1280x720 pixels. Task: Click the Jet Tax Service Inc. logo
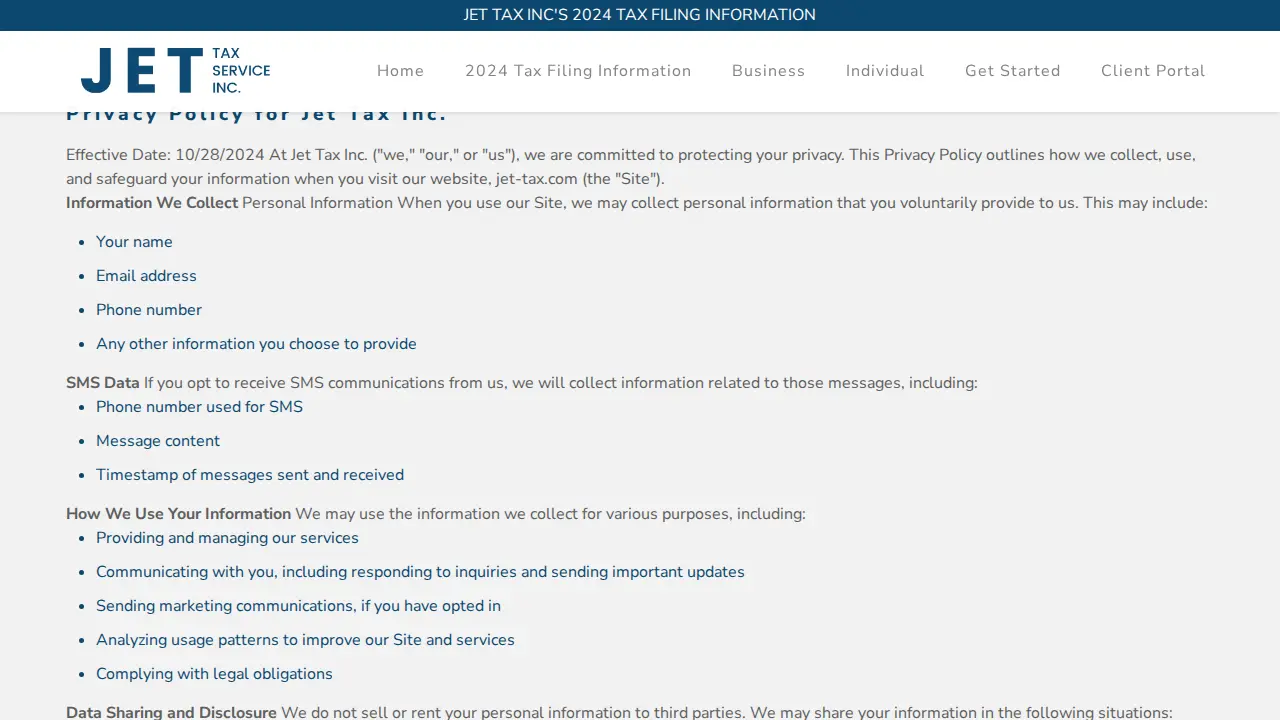point(176,71)
